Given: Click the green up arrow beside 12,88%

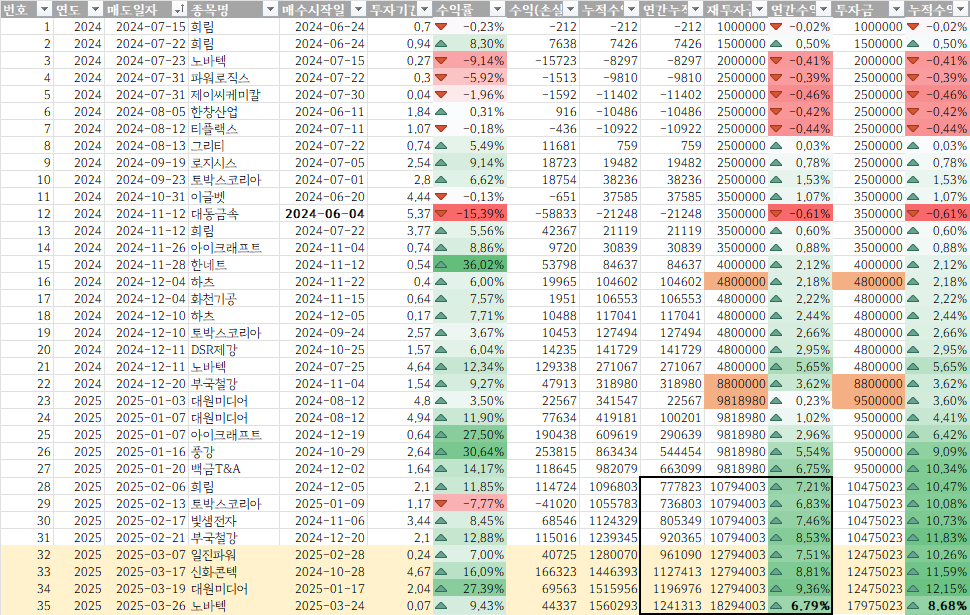Looking at the screenshot, I should pyautogui.click(x=441, y=538).
